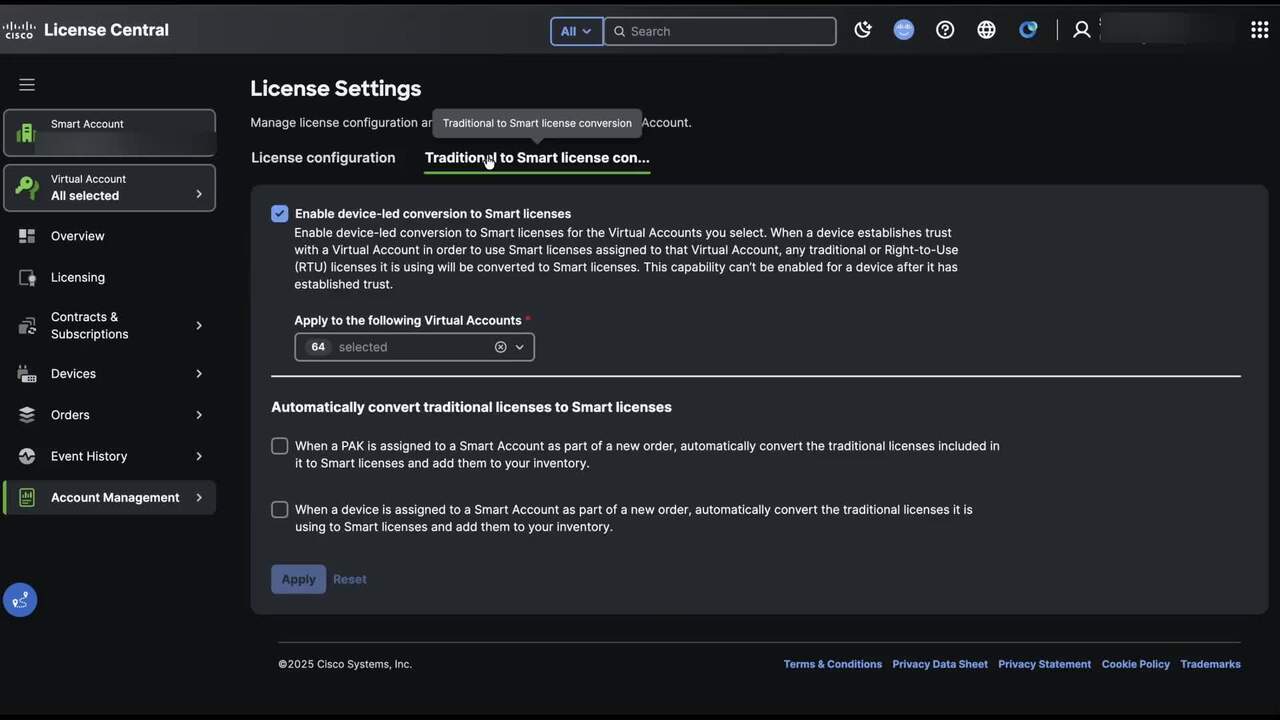This screenshot has height=720, width=1280.
Task: Open the Privacy Statement link
Action: tap(1044, 664)
